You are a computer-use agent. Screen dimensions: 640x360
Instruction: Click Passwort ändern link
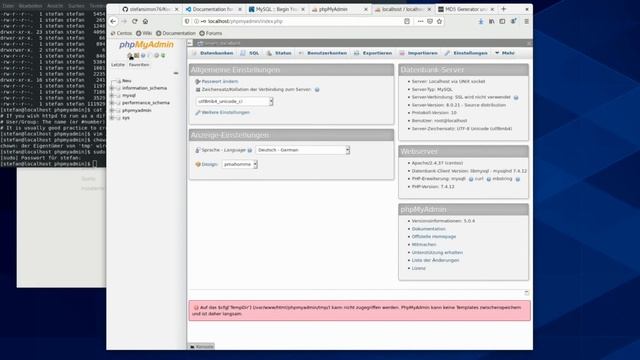[220, 82]
